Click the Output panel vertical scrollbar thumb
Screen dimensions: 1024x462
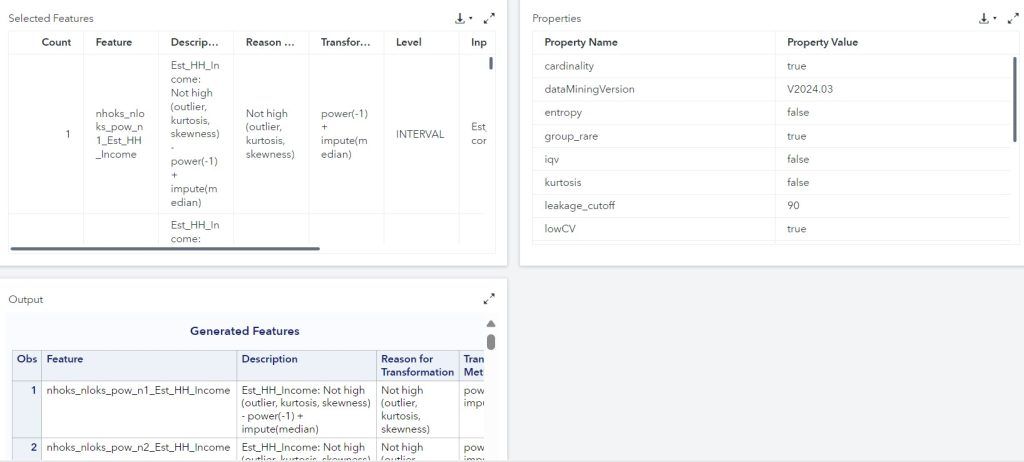pos(490,342)
